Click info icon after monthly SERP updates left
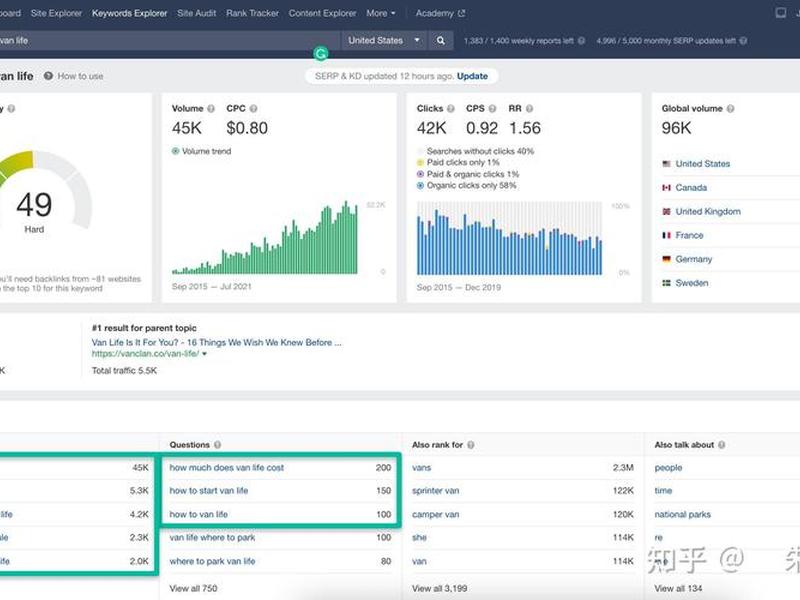 click(743, 41)
